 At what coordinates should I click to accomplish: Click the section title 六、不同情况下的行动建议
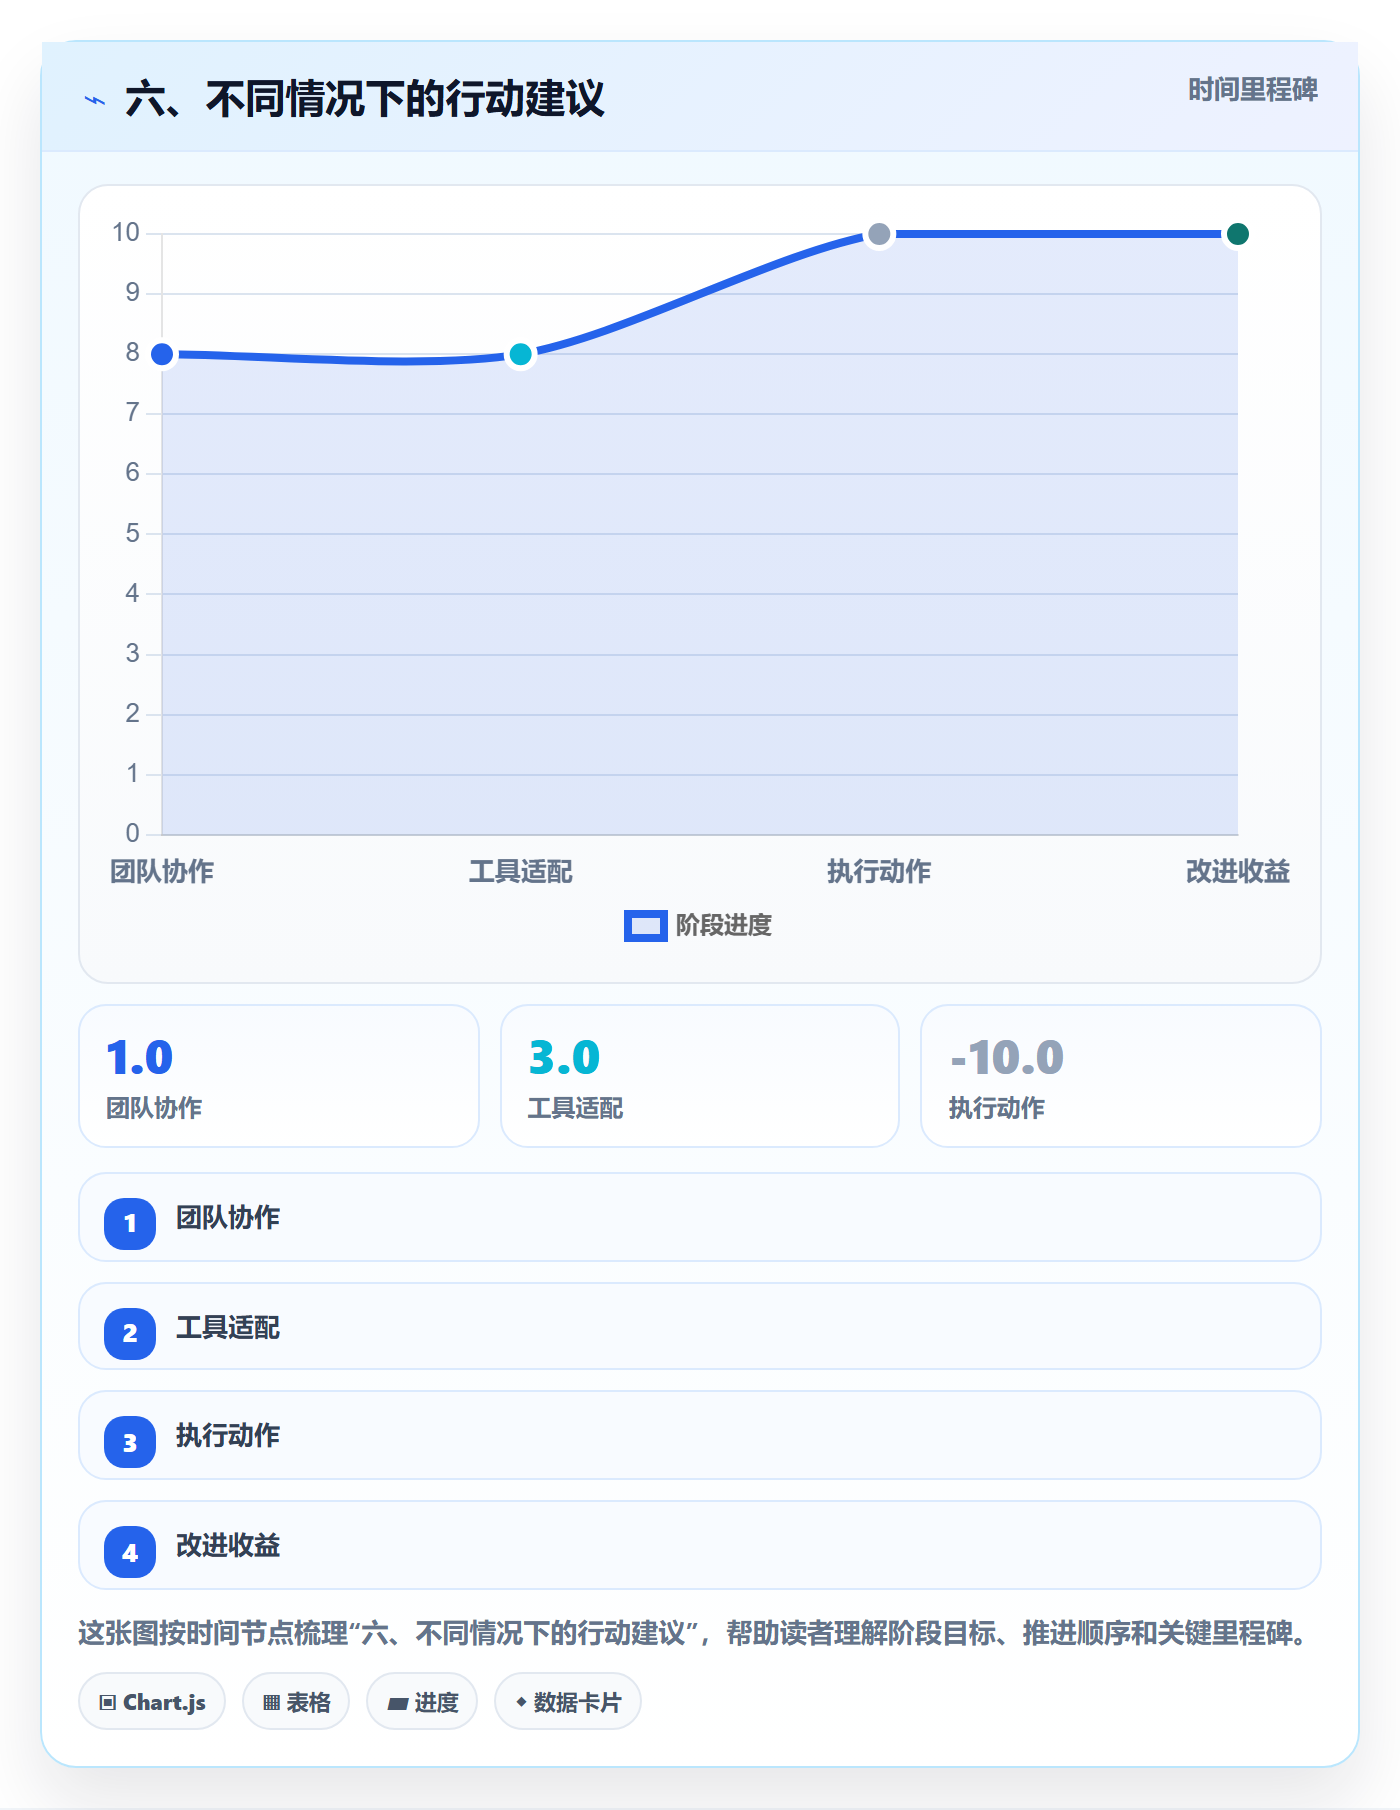click(365, 100)
